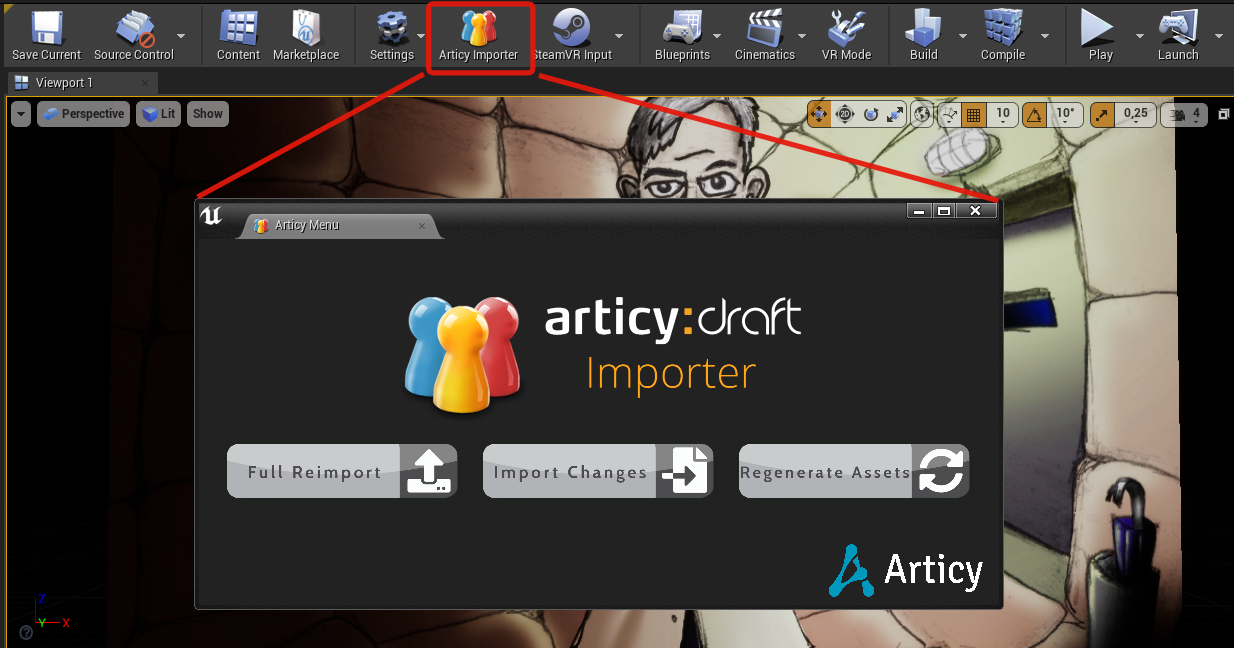Close the Articy Menu tab

[x=421, y=226]
